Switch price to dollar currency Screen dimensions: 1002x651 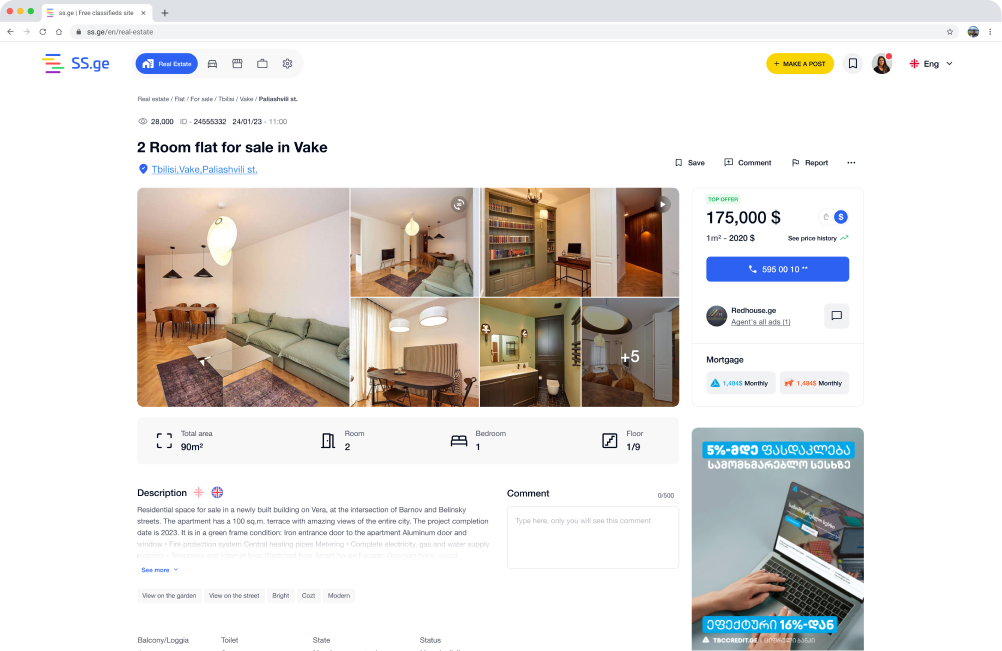841,217
